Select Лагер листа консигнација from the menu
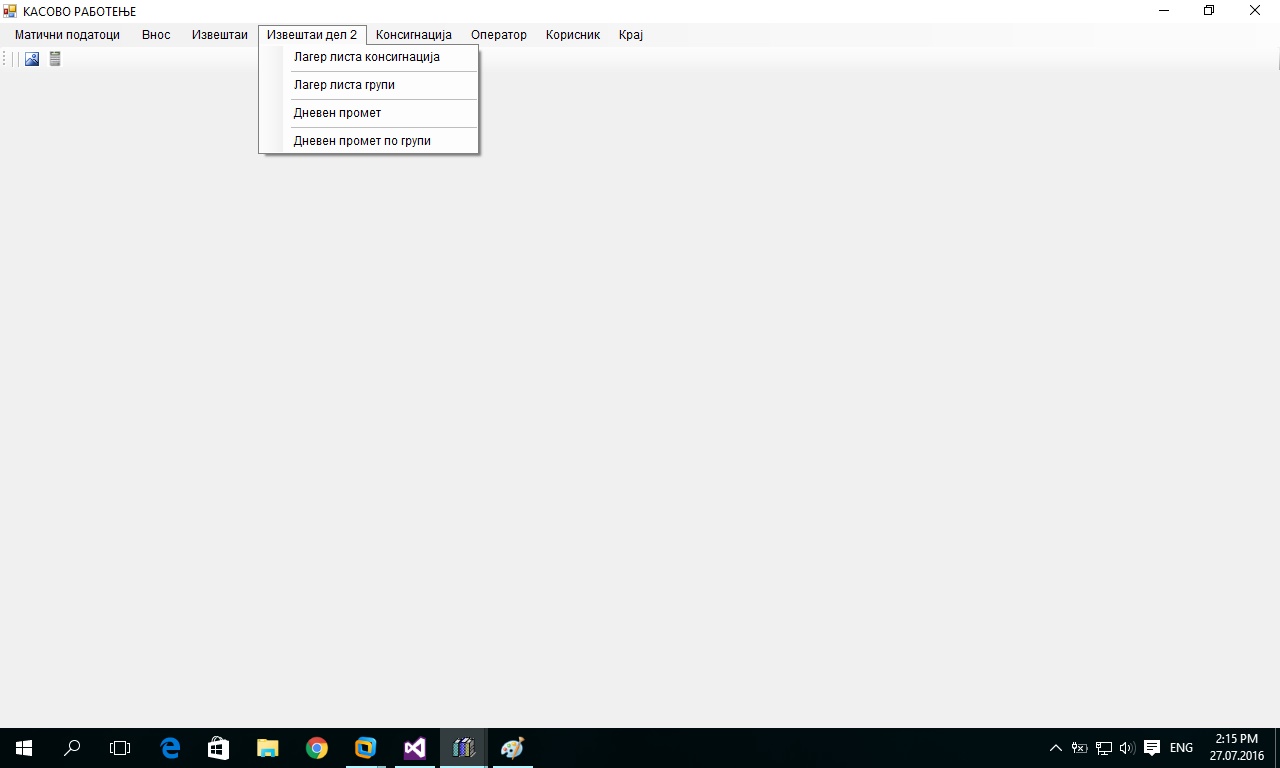 tap(366, 57)
